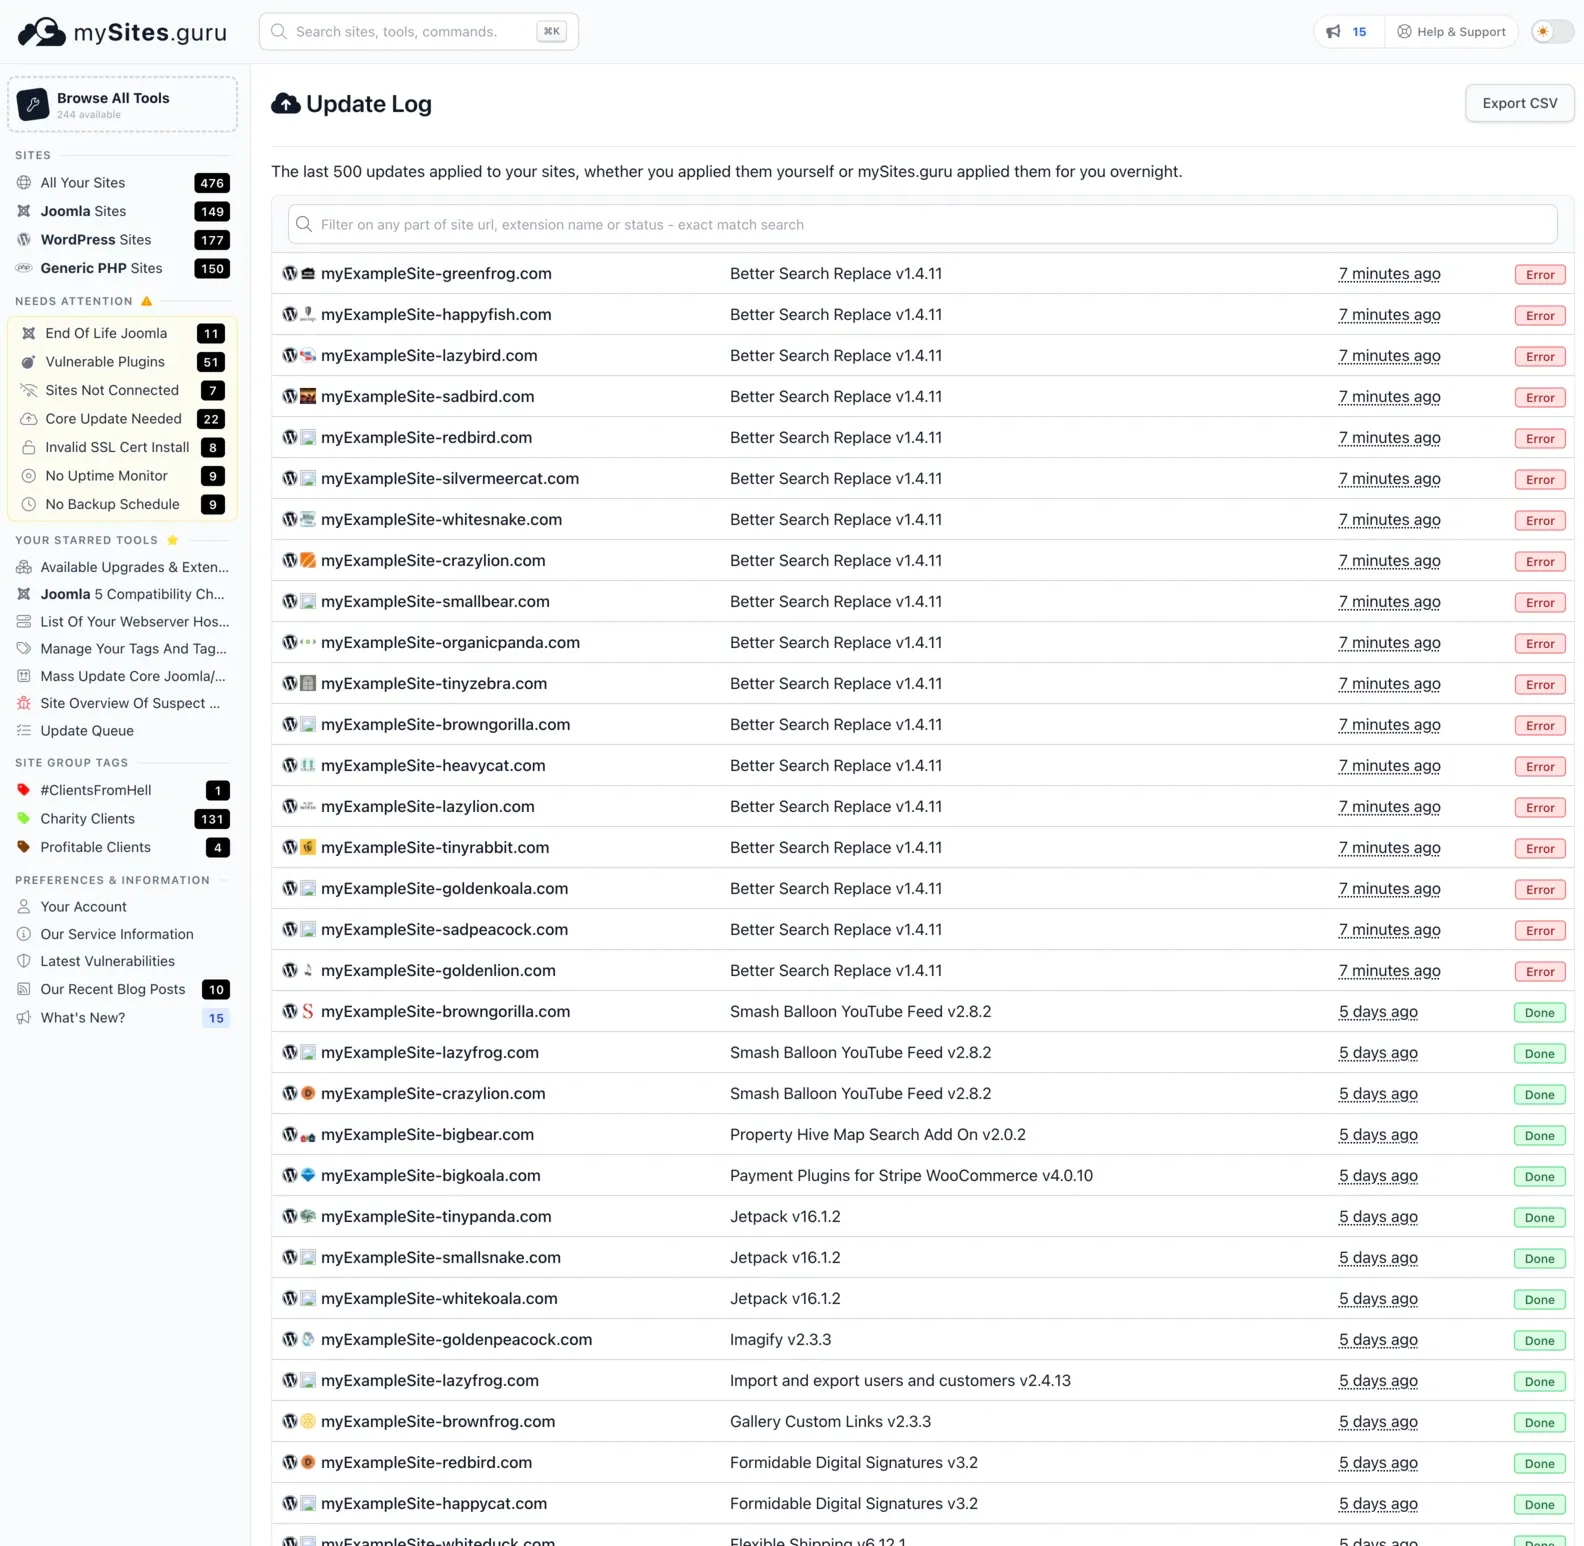Click the shield icon beside Latest Vulnerabilities
This screenshot has height=1546, width=1584.
[24, 961]
